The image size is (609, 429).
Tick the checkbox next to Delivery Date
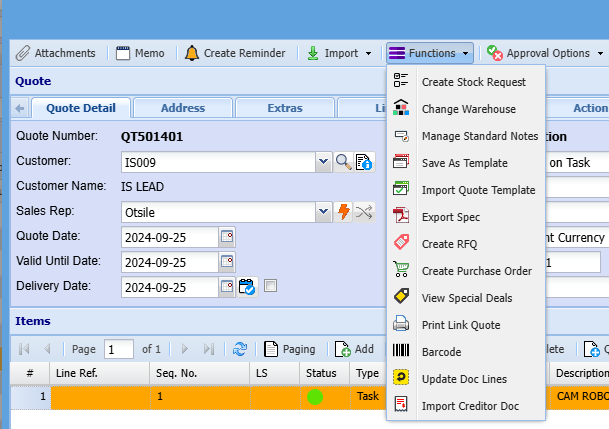point(270,287)
